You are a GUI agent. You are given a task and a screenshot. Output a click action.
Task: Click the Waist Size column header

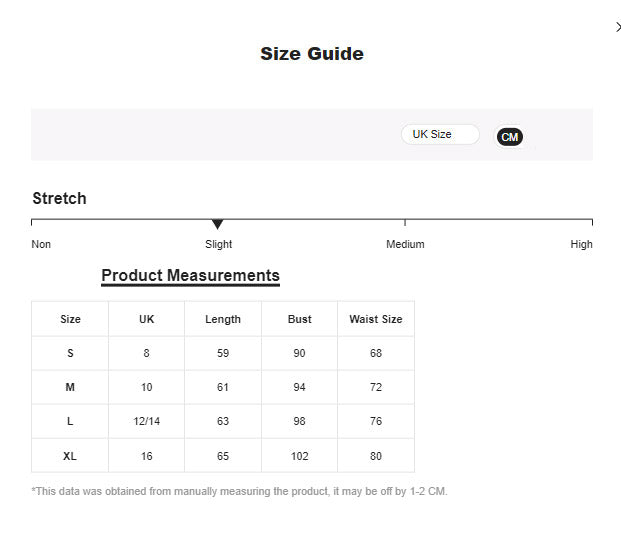click(375, 319)
